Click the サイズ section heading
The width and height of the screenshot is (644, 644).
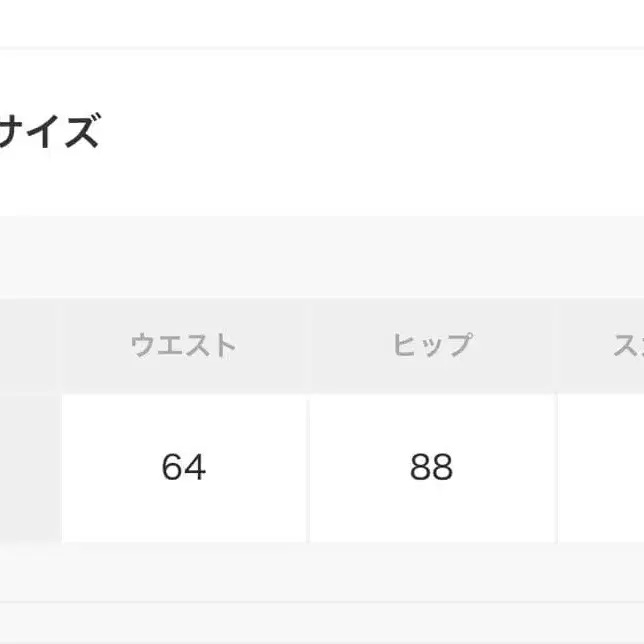[50, 132]
